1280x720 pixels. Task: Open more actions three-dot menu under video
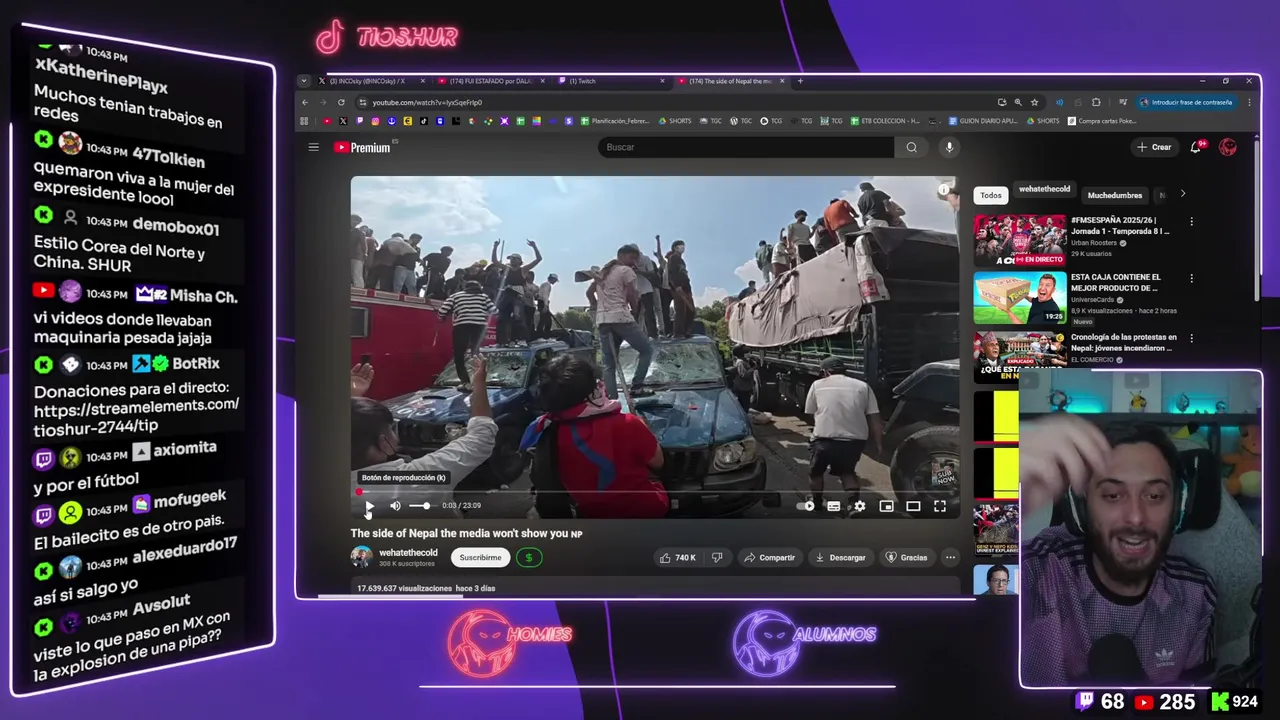[950, 557]
